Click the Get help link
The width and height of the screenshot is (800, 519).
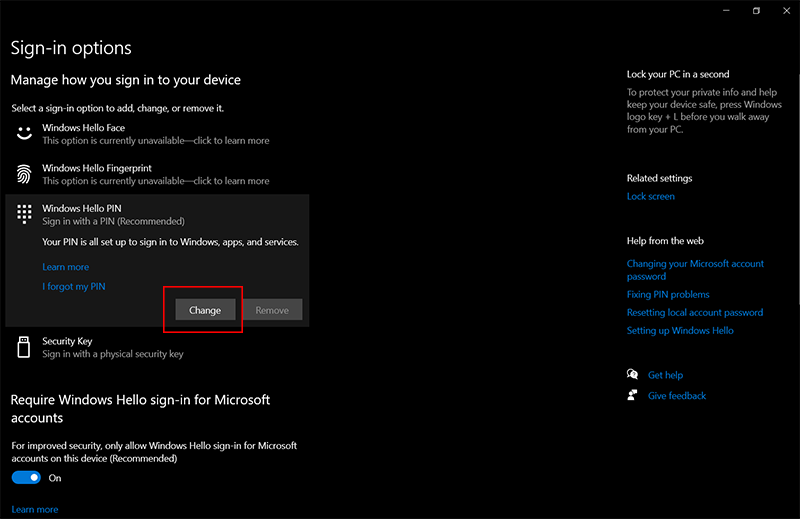pos(665,375)
